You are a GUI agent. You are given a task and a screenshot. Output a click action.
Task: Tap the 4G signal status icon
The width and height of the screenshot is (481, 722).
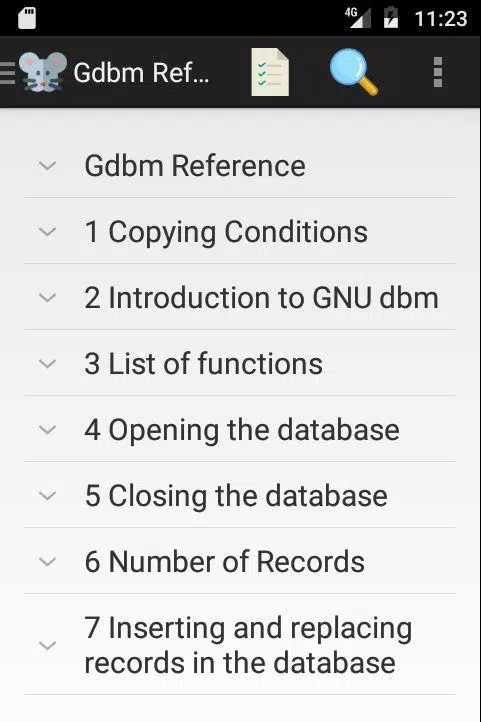pyautogui.click(x=358, y=17)
